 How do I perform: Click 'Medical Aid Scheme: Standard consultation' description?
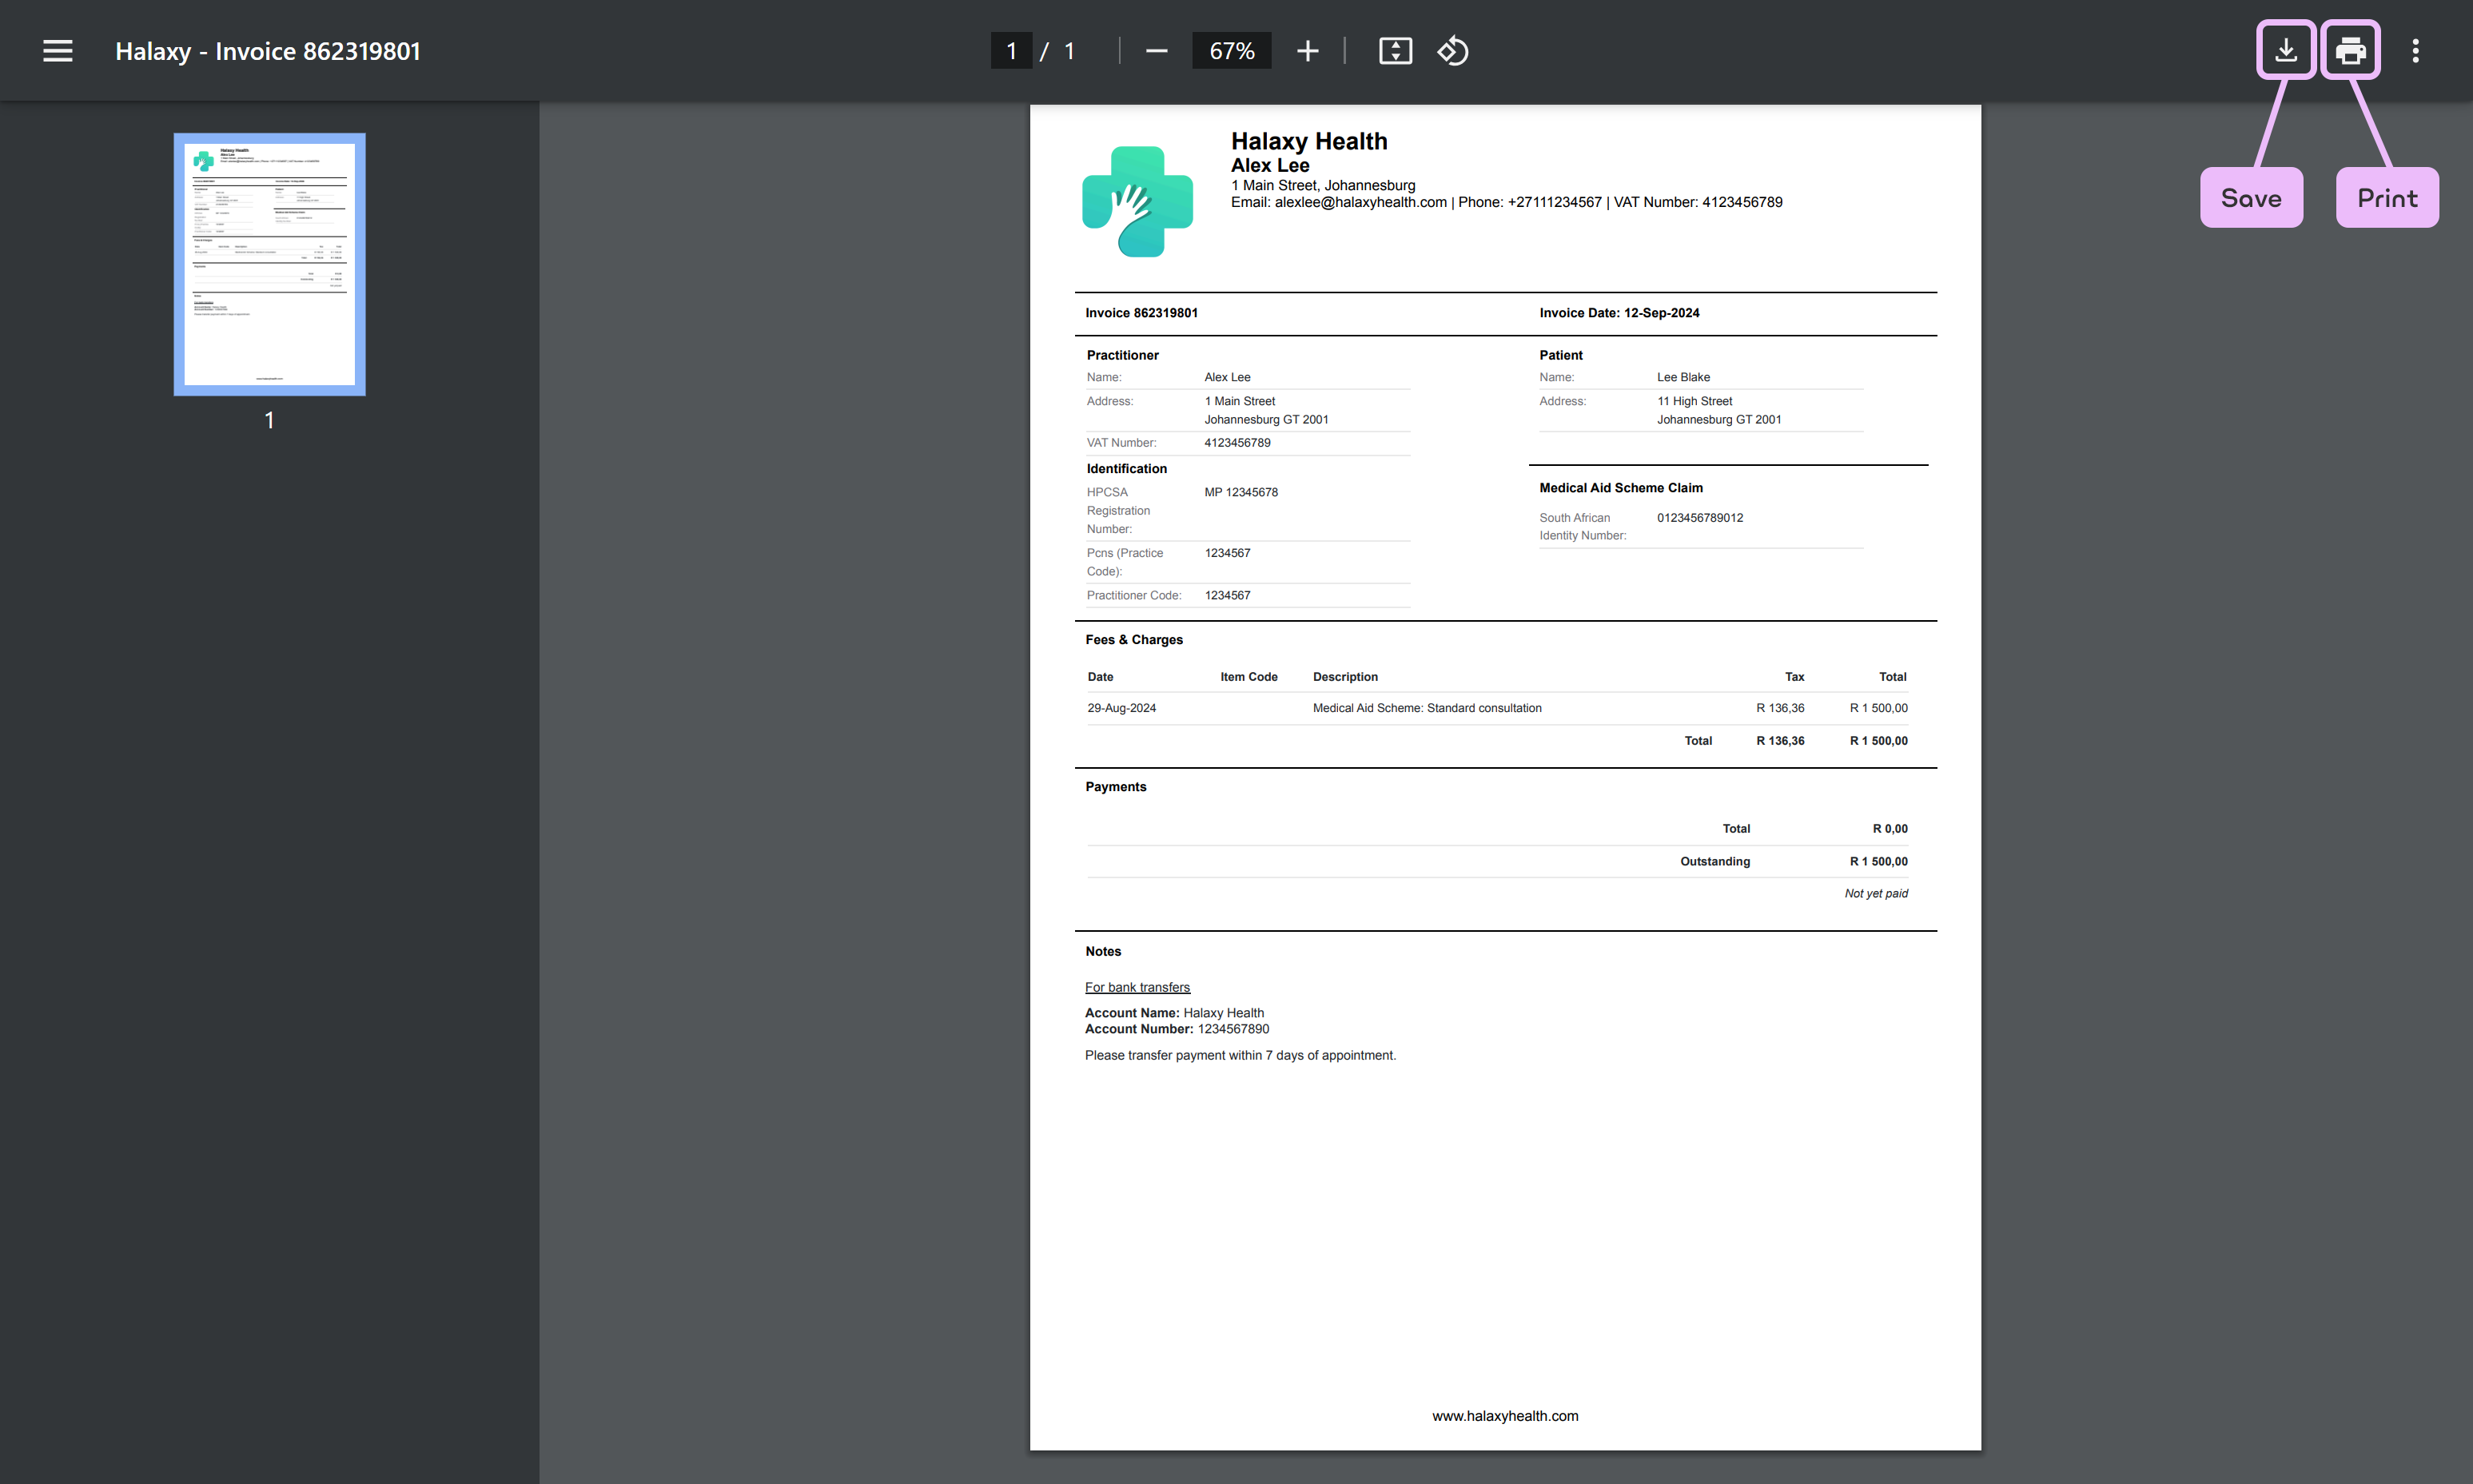1427,708
